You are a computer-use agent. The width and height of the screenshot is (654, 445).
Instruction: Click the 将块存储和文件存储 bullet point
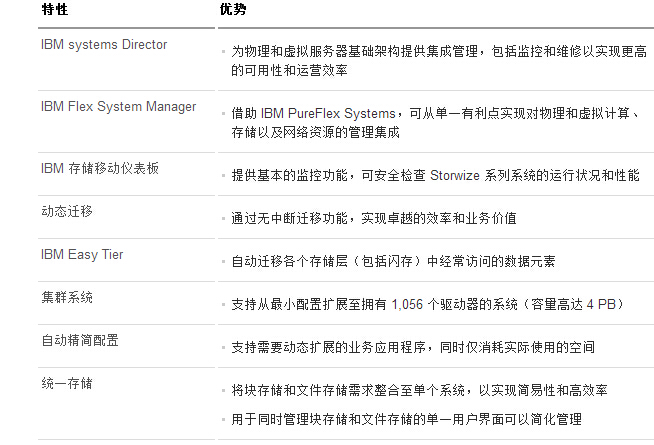(x=419, y=390)
